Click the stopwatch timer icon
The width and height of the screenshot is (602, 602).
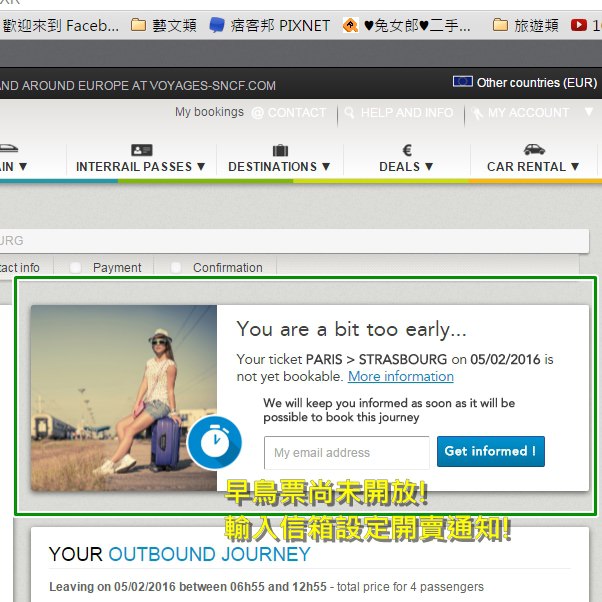215,442
